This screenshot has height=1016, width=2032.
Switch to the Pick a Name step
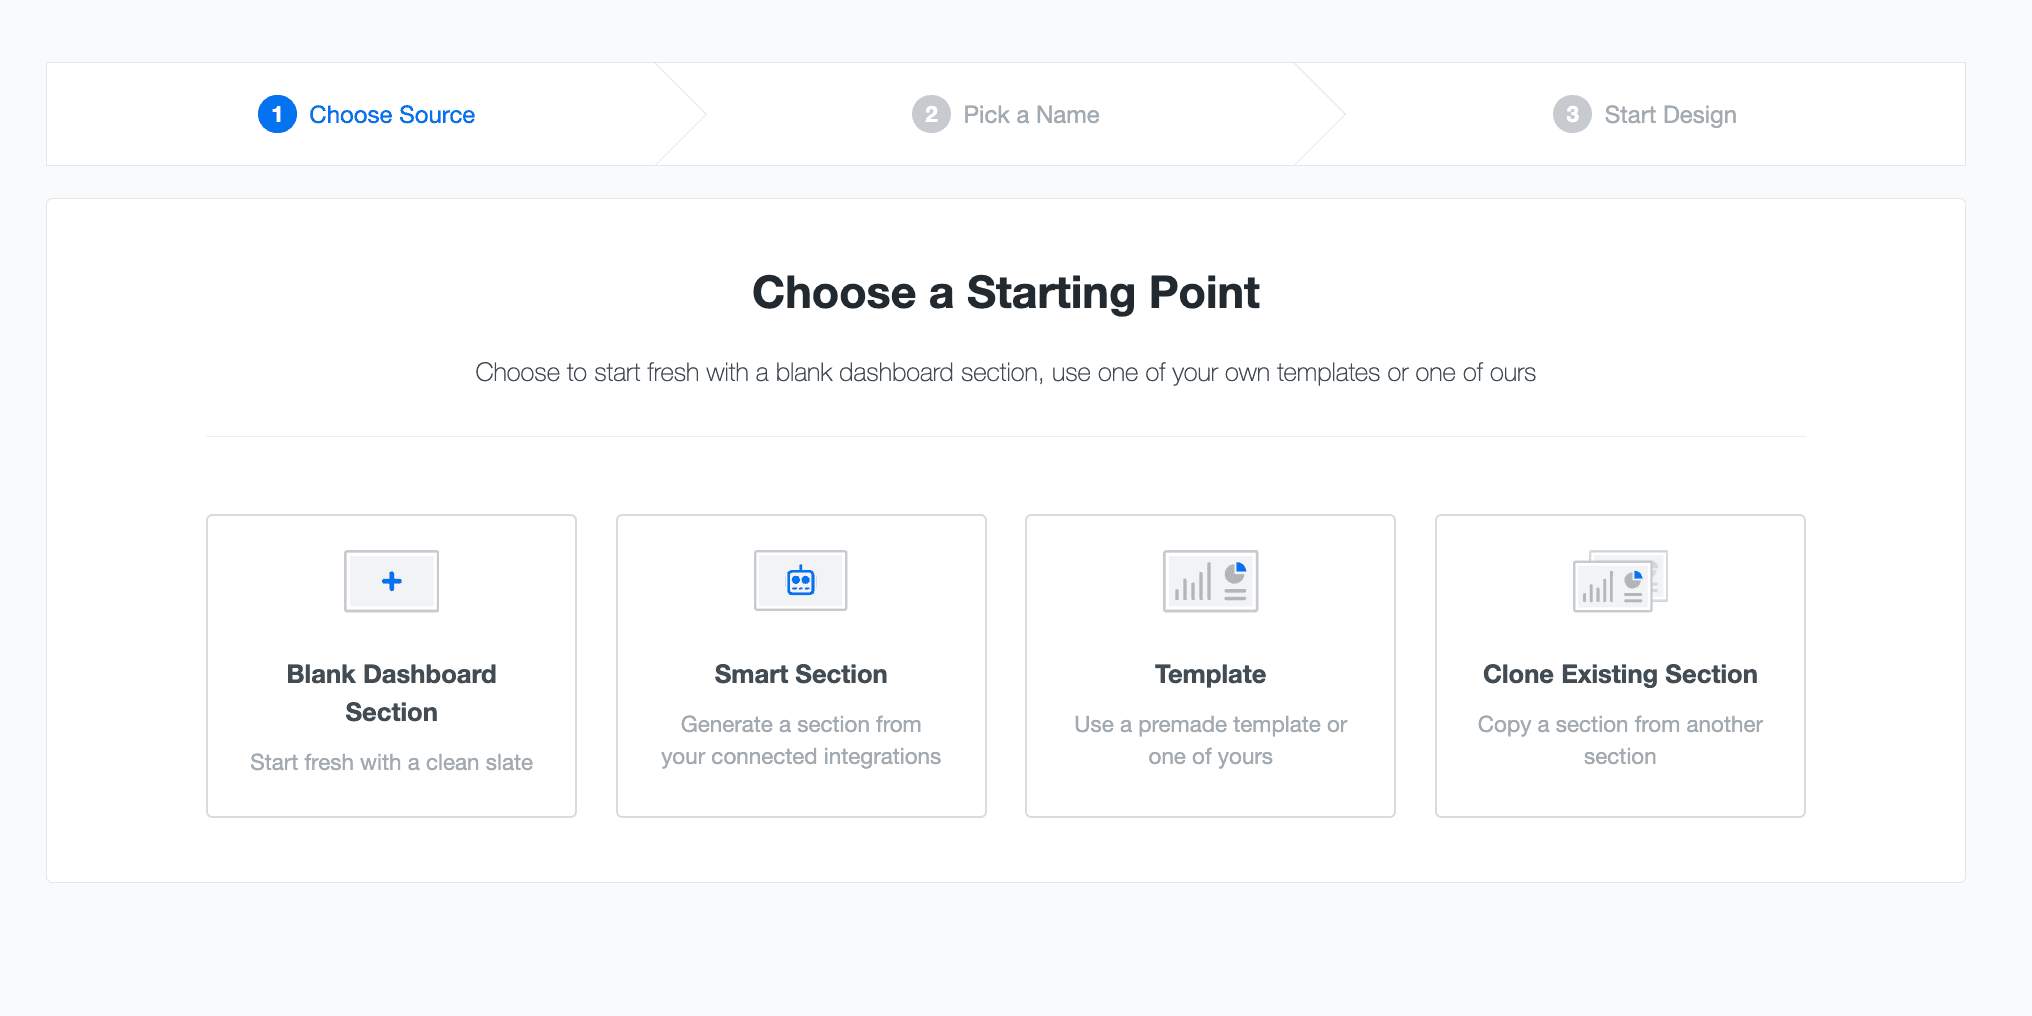pyautogui.click(x=1031, y=114)
